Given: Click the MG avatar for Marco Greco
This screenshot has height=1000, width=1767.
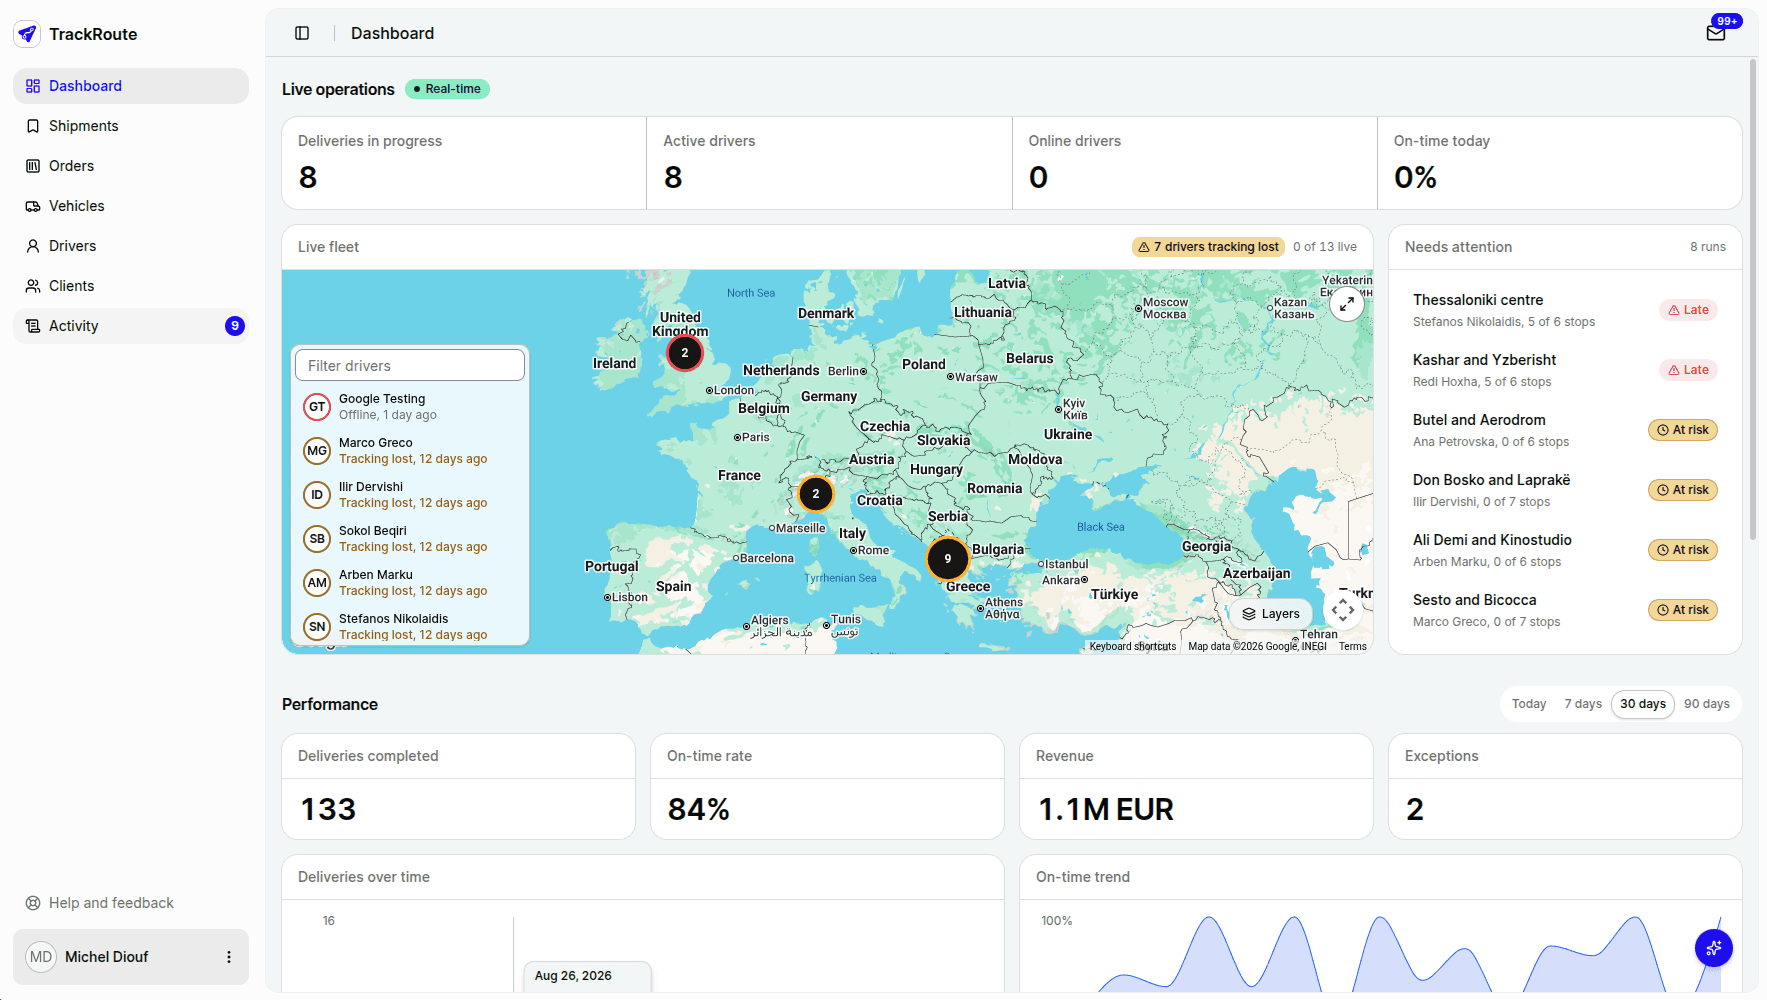Looking at the screenshot, I should [x=317, y=451].
